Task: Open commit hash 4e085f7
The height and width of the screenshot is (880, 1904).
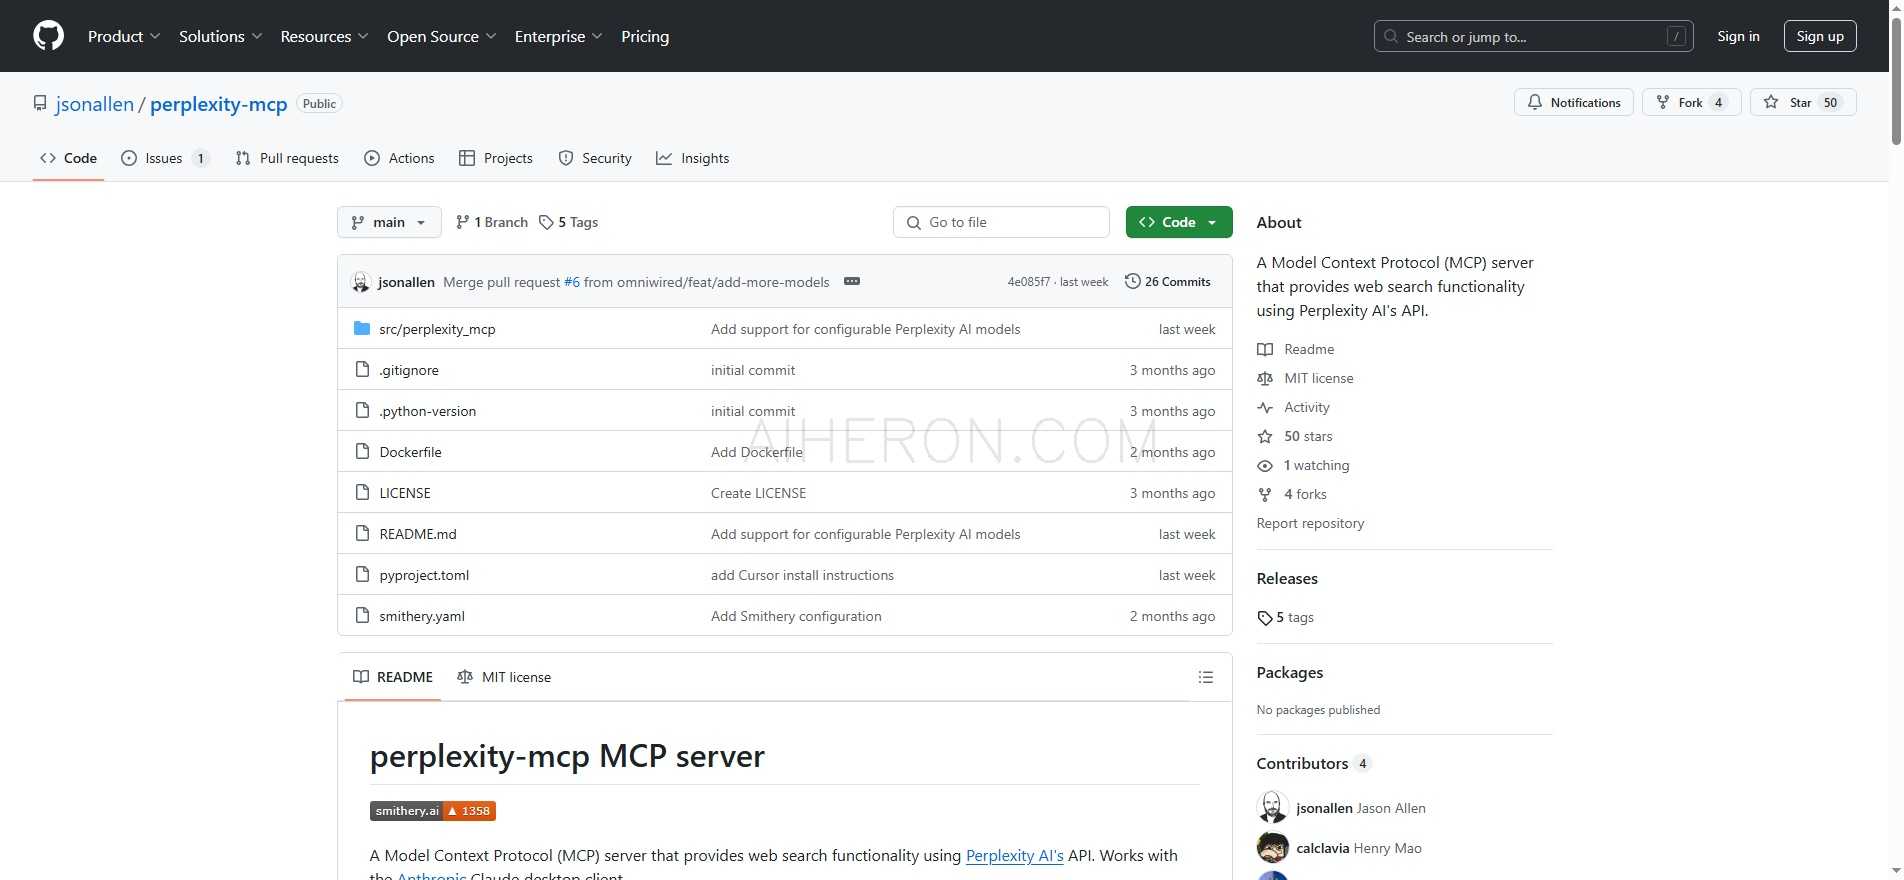Action: pyautogui.click(x=1028, y=282)
